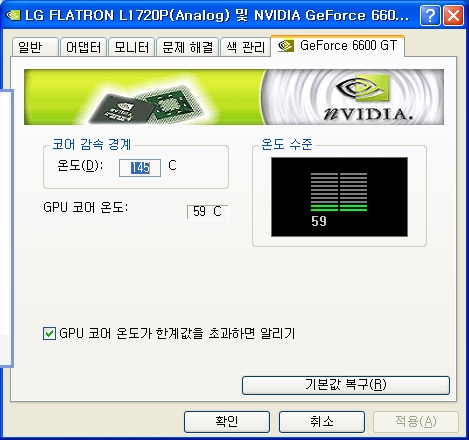Close the display properties dialog

[x=453, y=15]
